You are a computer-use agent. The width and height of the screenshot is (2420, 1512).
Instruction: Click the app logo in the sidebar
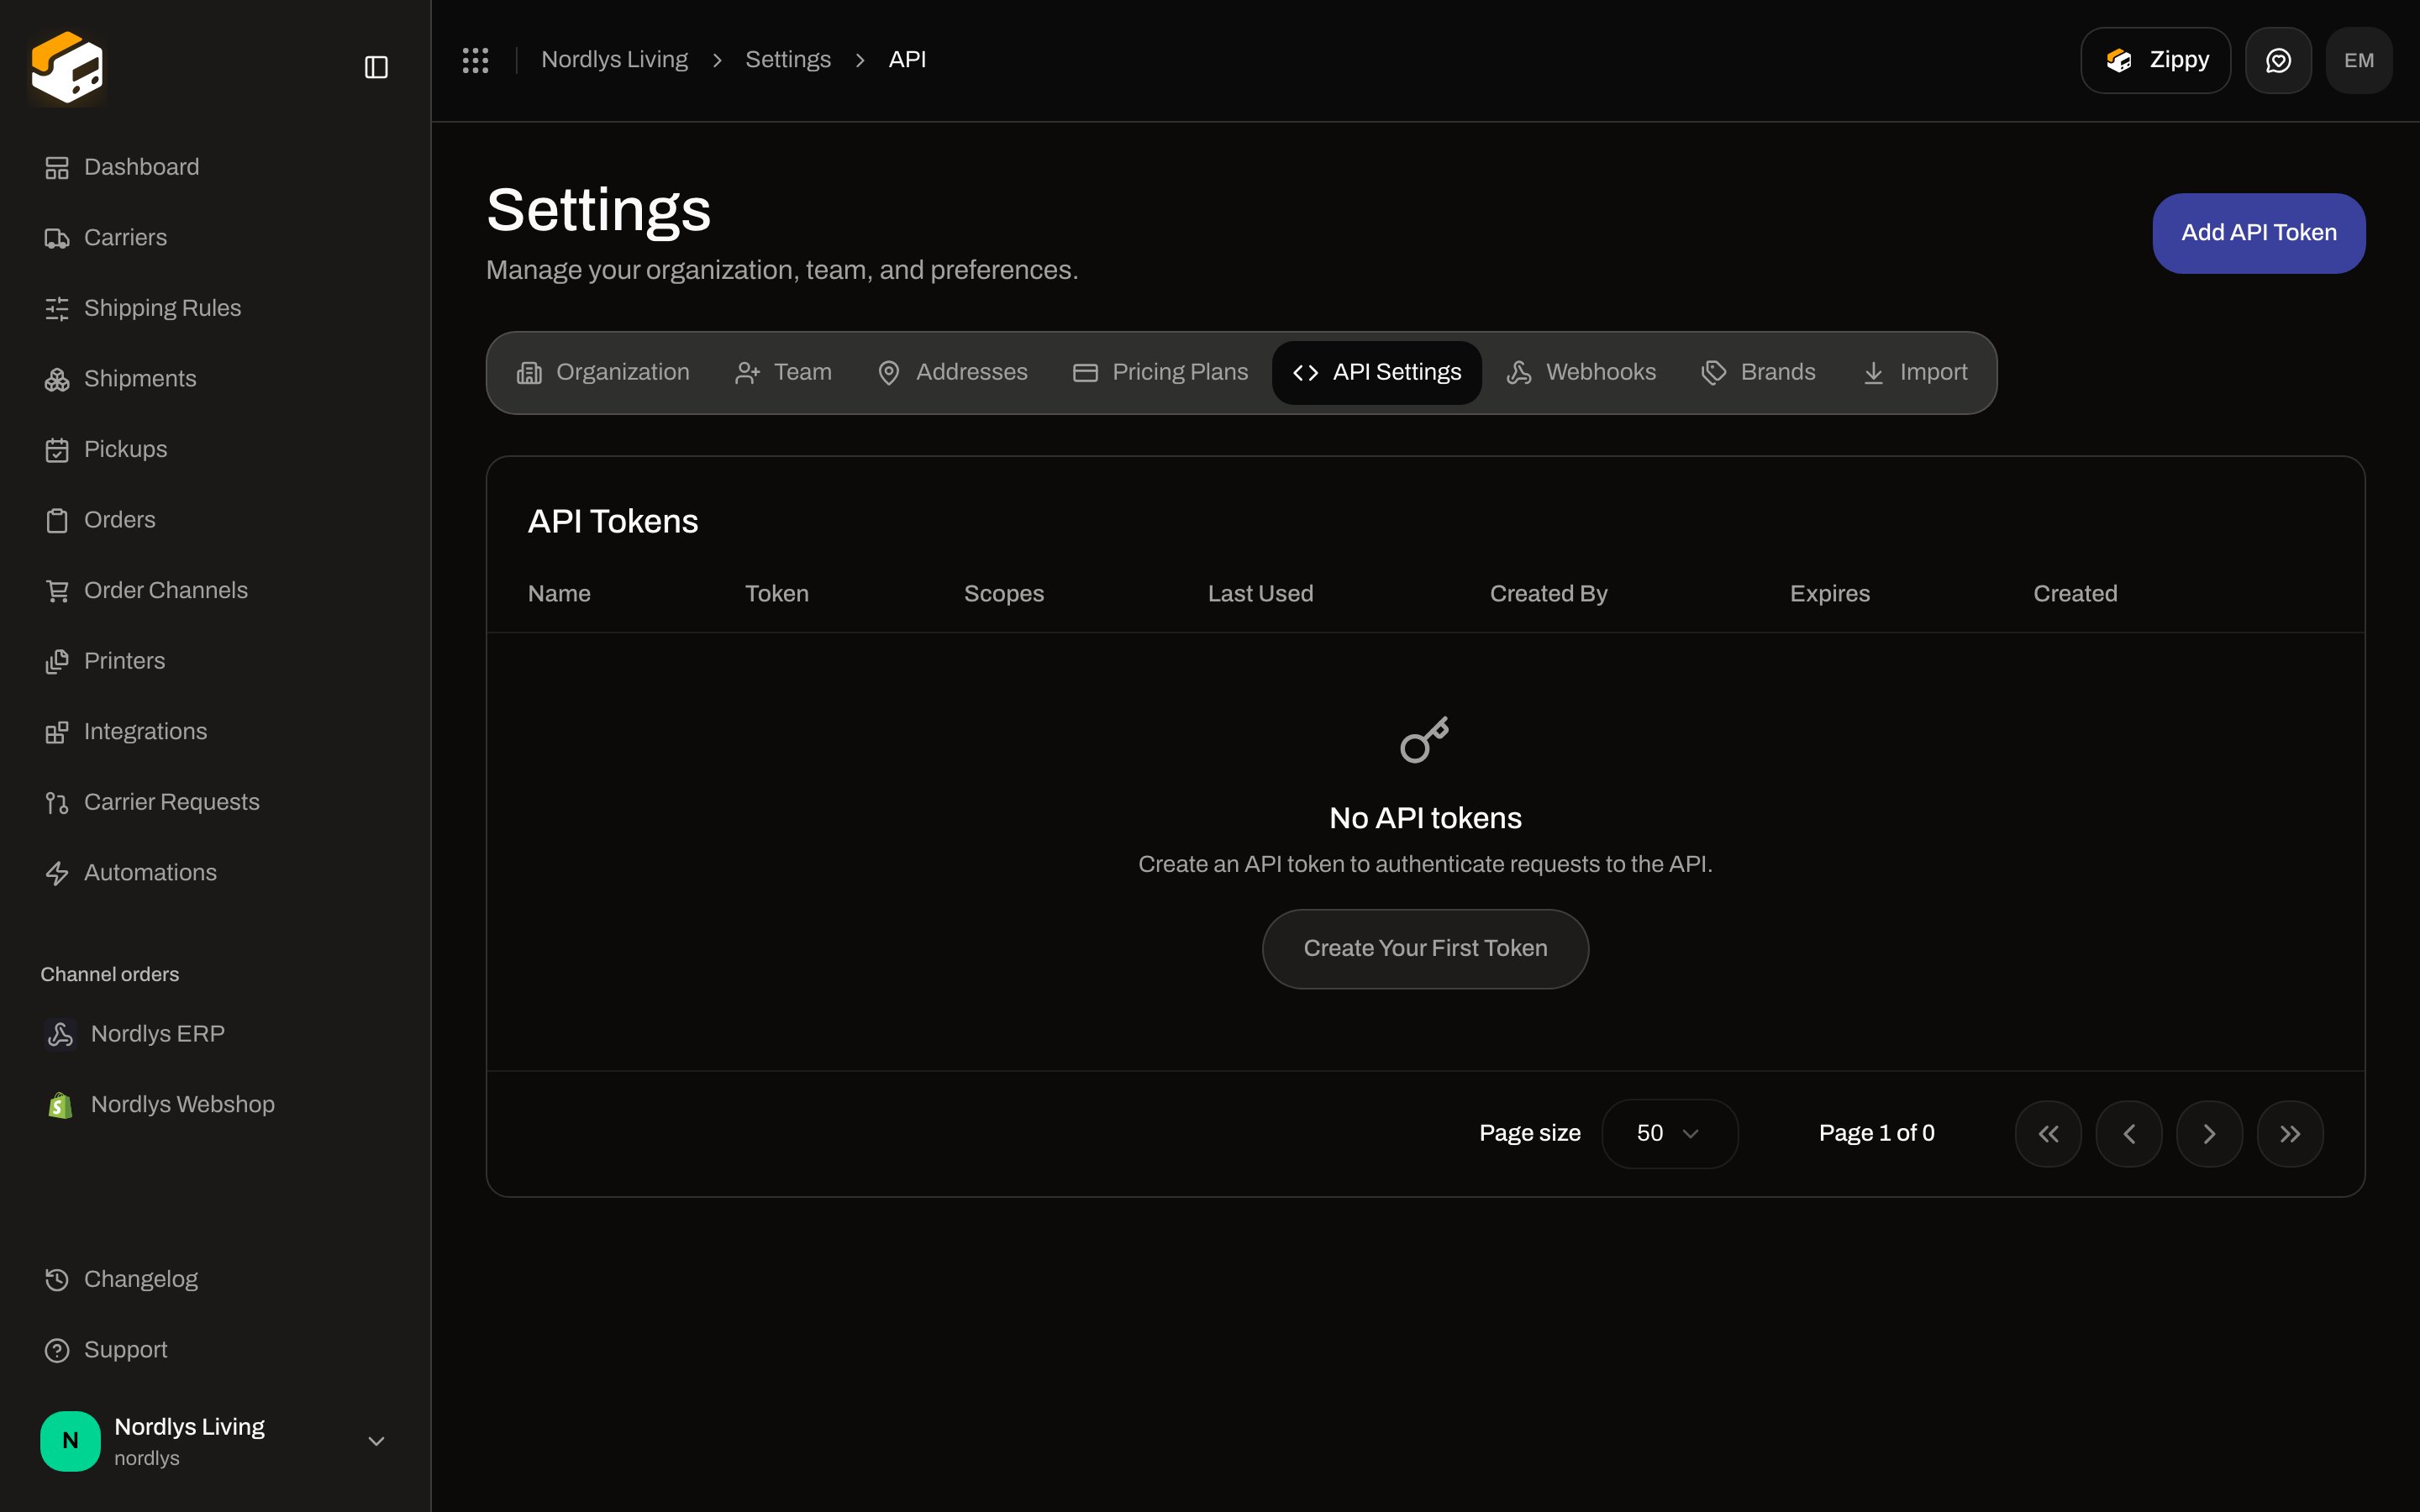pyautogui.click(x=67, y=66)
